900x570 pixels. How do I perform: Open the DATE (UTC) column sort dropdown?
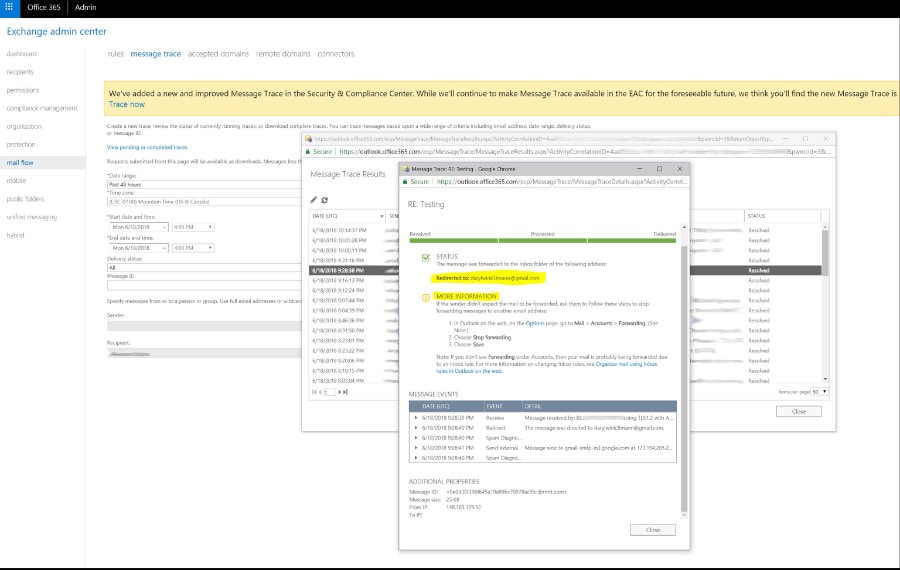tap(381, 216)
